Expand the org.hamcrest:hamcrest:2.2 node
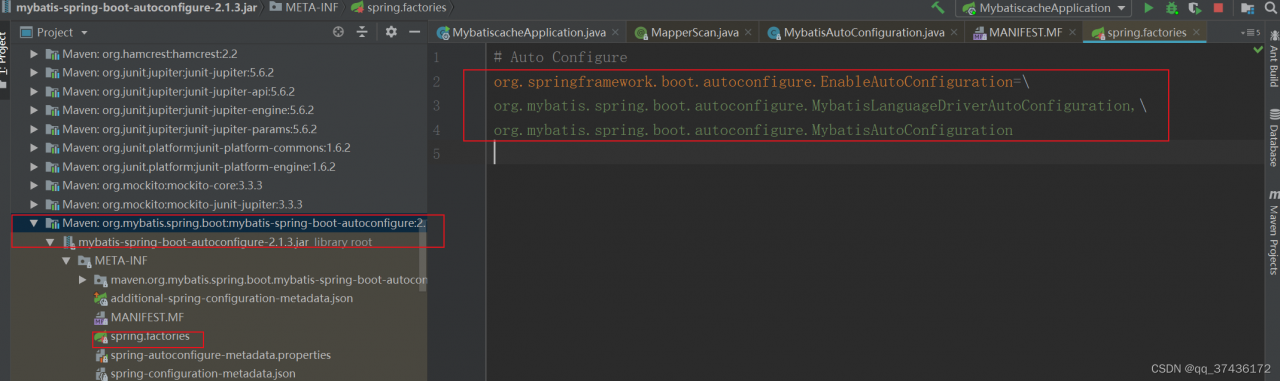This screenshot has width=1280, height=381. (x=34, y=54)
